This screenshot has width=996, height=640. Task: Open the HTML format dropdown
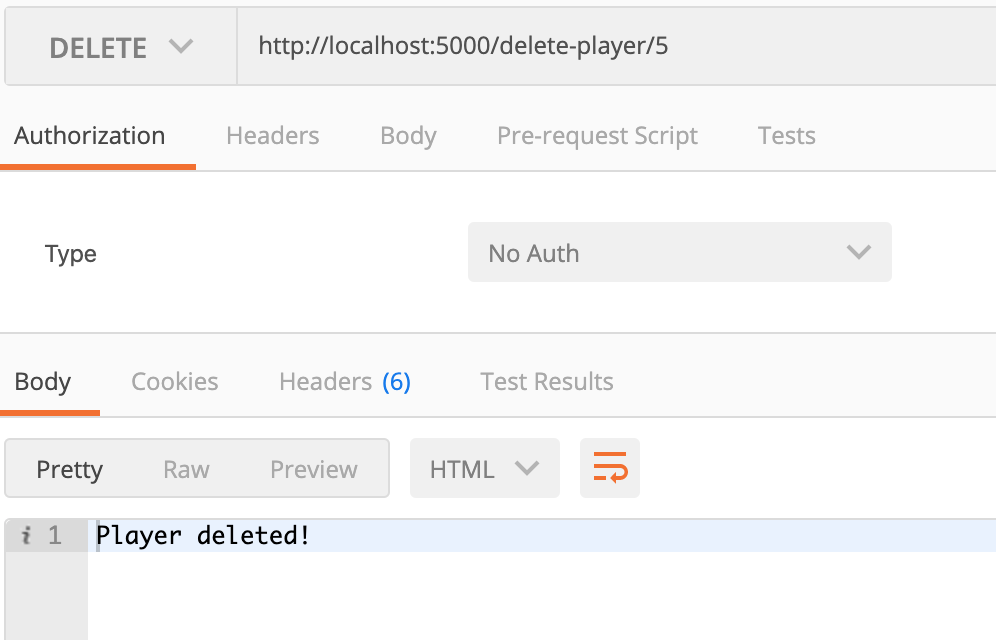click(x=484, y=469)
